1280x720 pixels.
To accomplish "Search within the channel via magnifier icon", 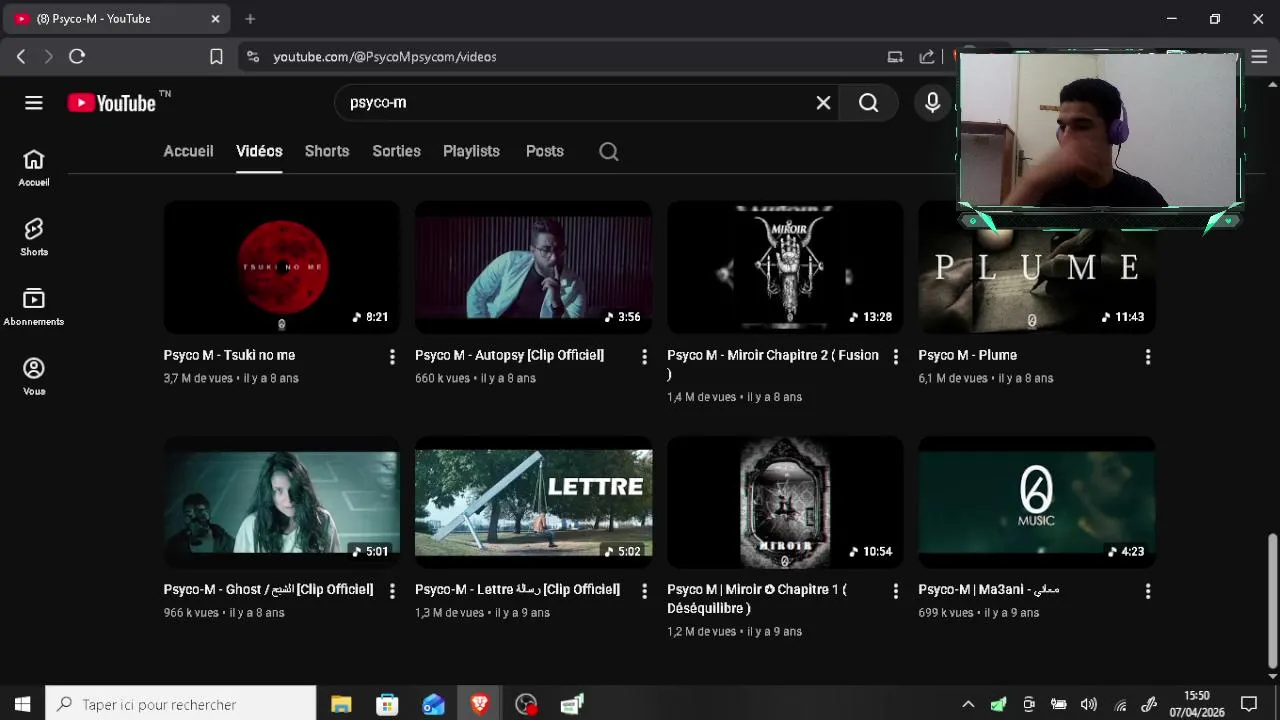I will point(609,152).
